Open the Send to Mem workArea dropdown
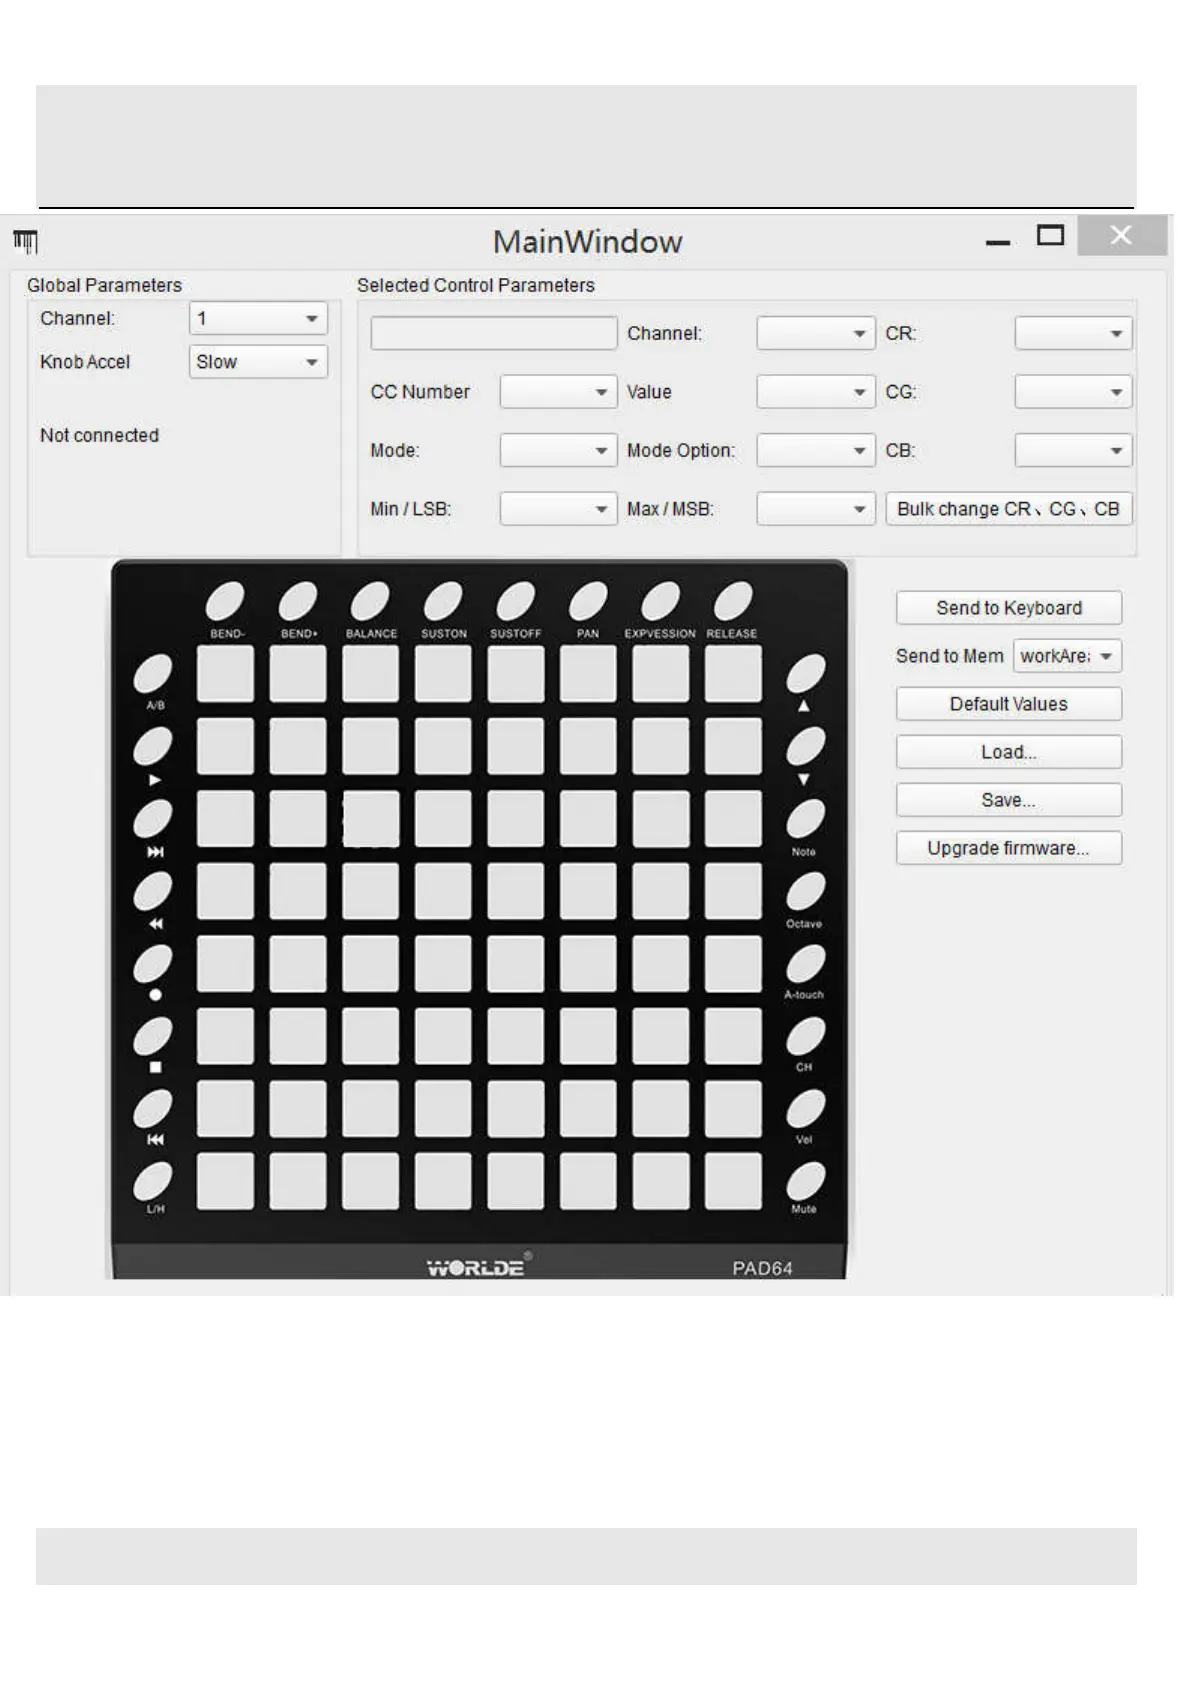The image size is (1191, 1684). click(x=1067, y=656)
